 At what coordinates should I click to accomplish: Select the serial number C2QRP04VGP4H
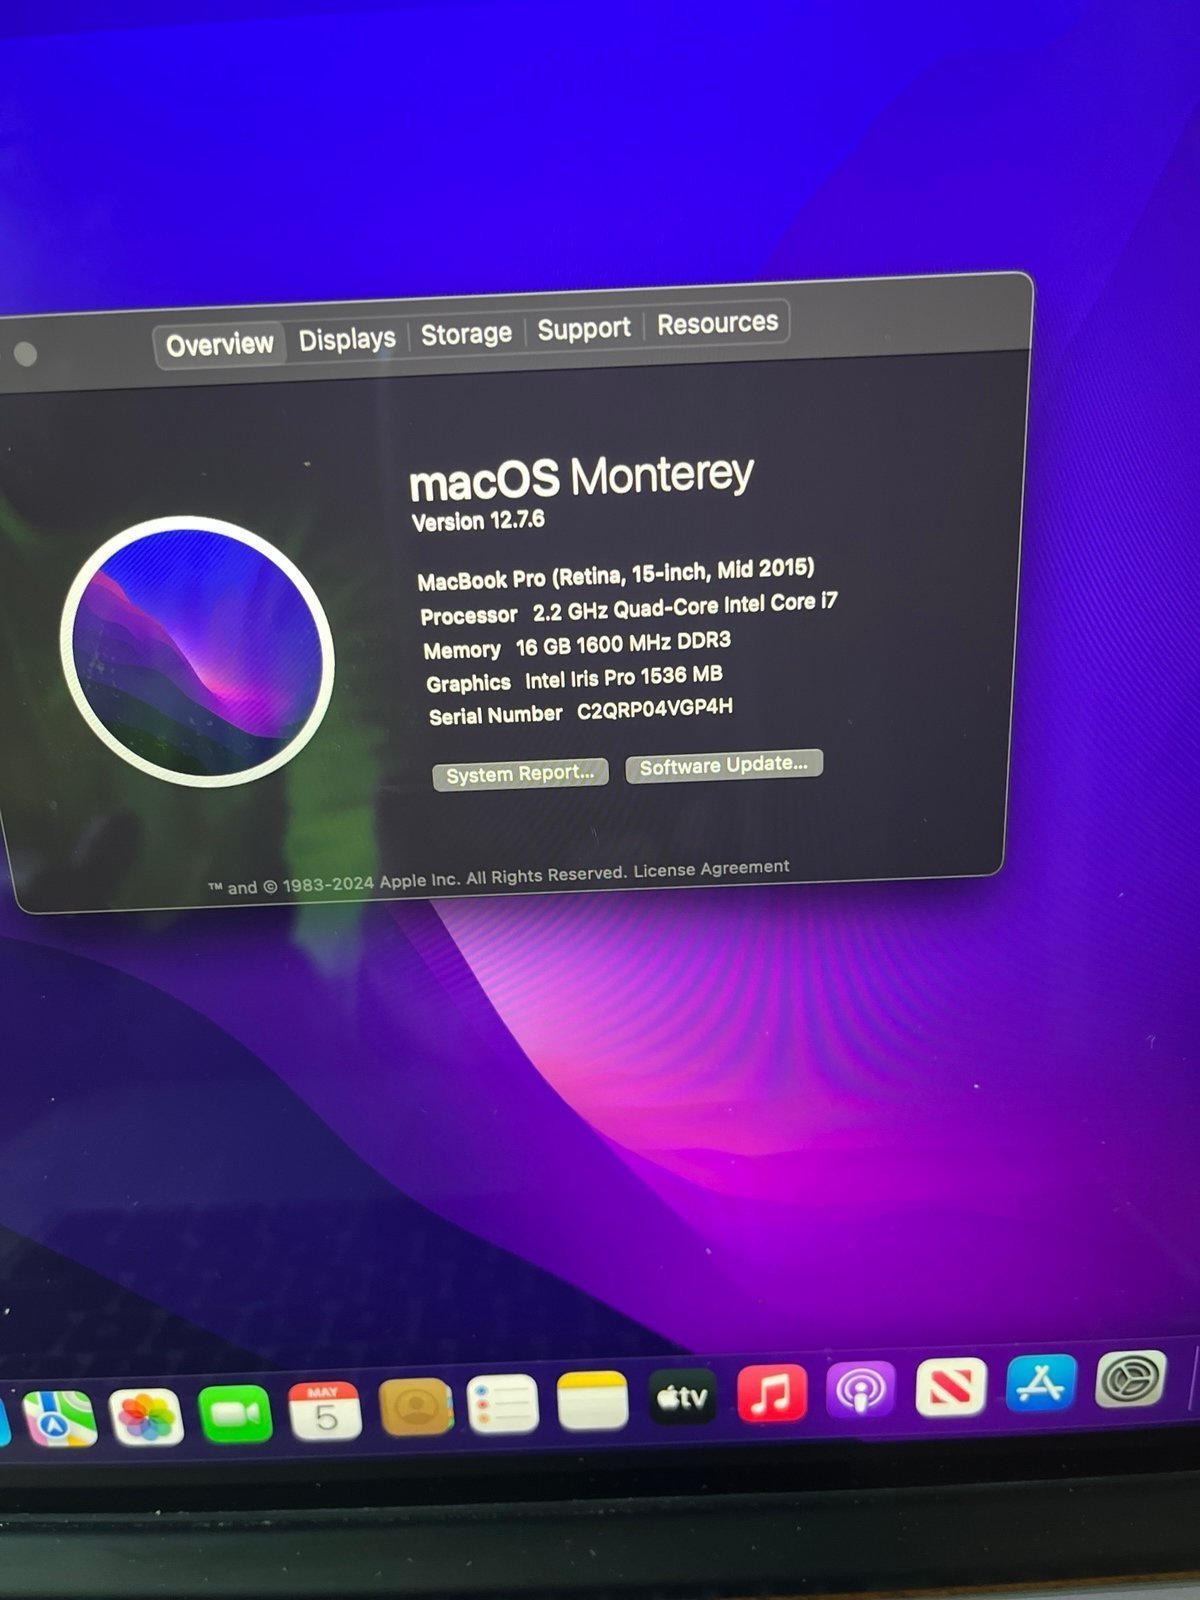(655, 710)
